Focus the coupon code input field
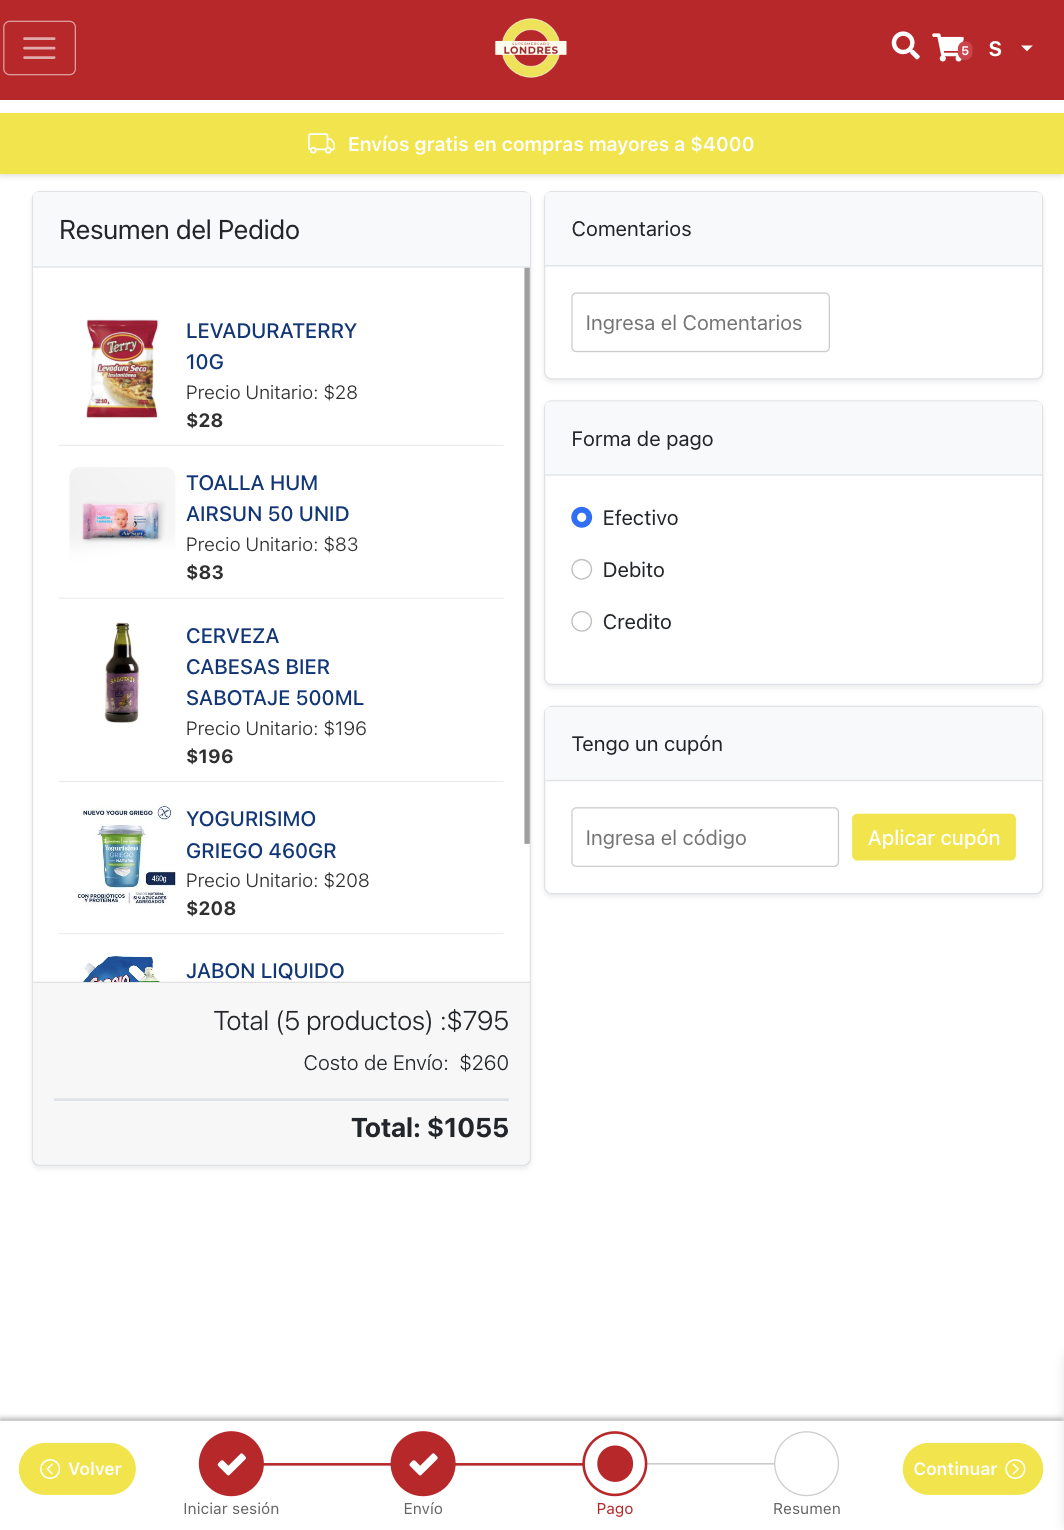Screen dimensions: 1064x1530 pyautogui.click(x=704, y=838)
